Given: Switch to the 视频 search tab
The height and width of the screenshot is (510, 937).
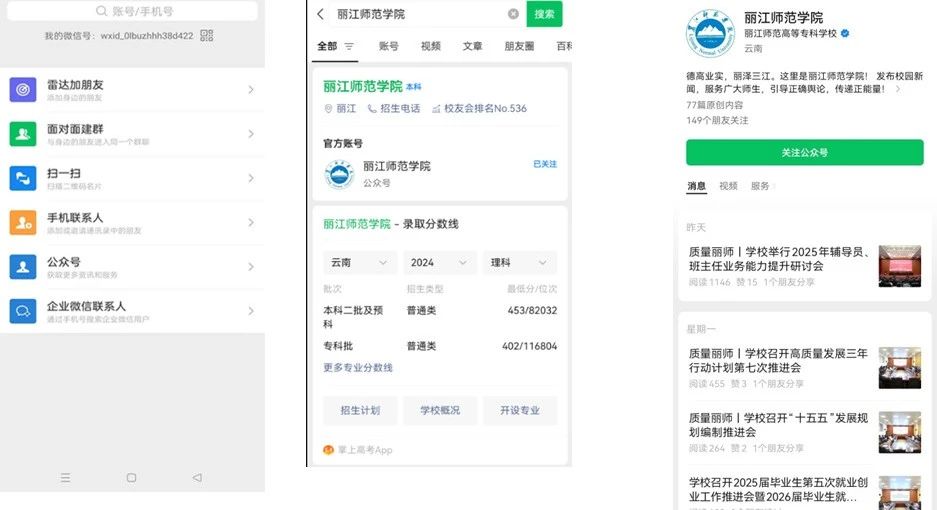Looking at the screenshot, I should point(430,46).
